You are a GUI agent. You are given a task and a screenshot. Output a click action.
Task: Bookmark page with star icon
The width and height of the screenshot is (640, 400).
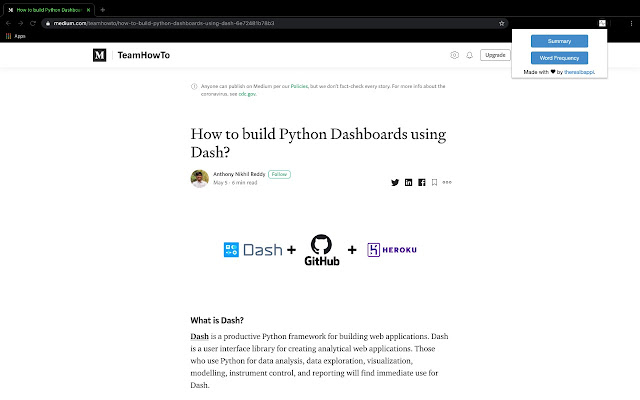click(502, 23)
